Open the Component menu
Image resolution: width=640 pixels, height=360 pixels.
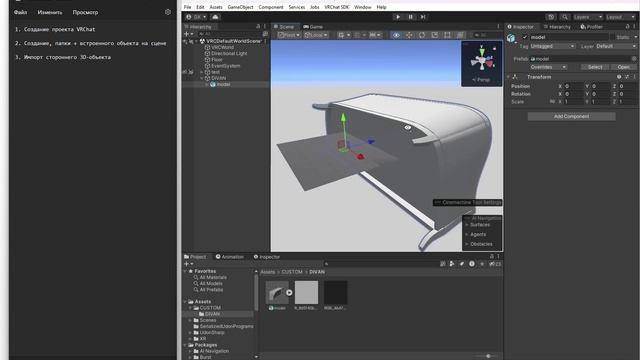pos(271,7)
